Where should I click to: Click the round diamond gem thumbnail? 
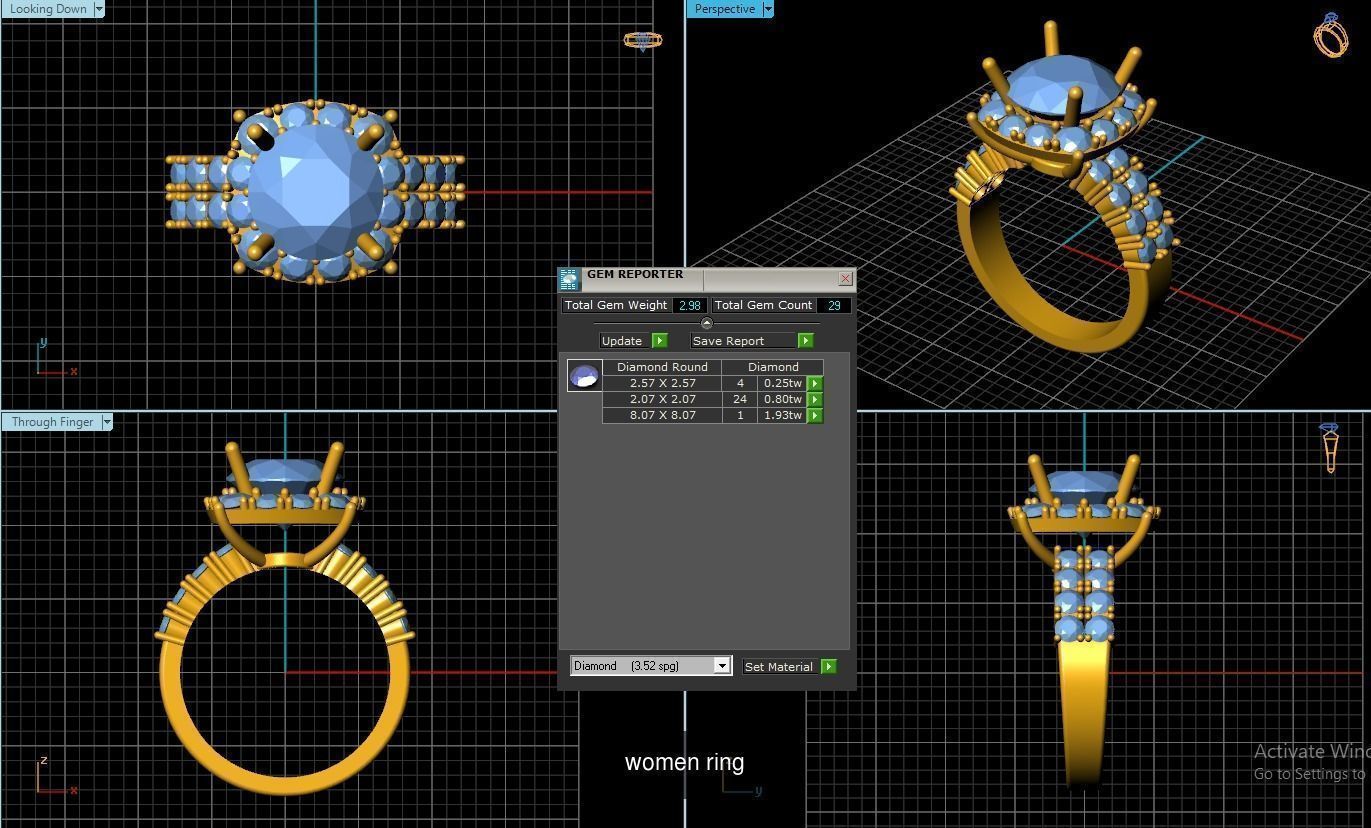click(584, 376)
